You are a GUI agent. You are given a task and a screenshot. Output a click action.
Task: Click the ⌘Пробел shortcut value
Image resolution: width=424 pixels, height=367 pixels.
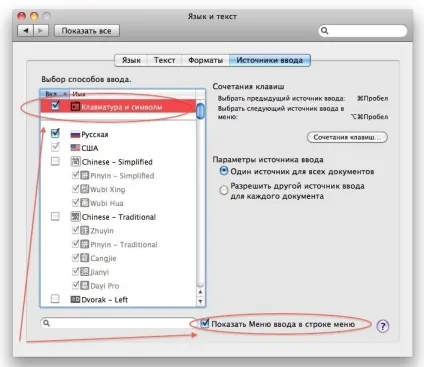click(x=372, y=98)
